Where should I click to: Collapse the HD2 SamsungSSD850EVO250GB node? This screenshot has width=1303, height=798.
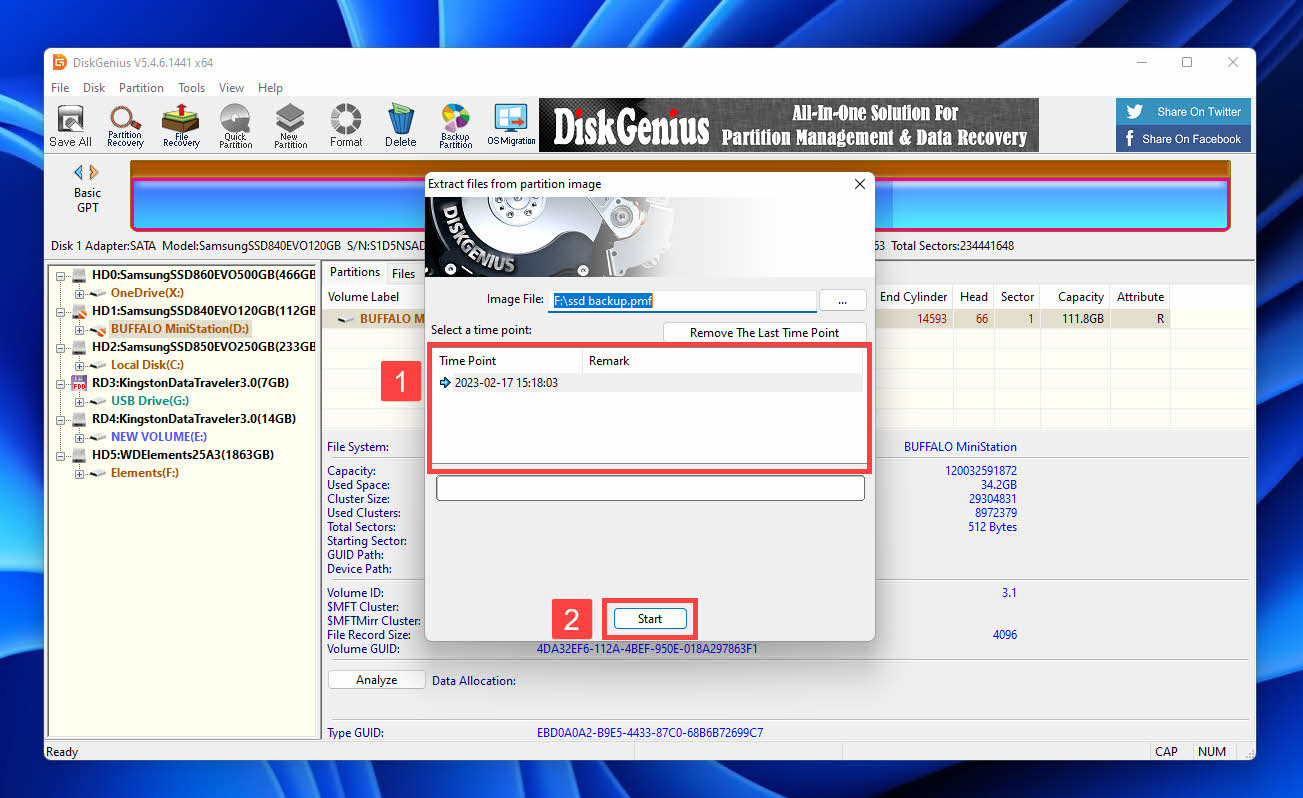coord(61,347)
